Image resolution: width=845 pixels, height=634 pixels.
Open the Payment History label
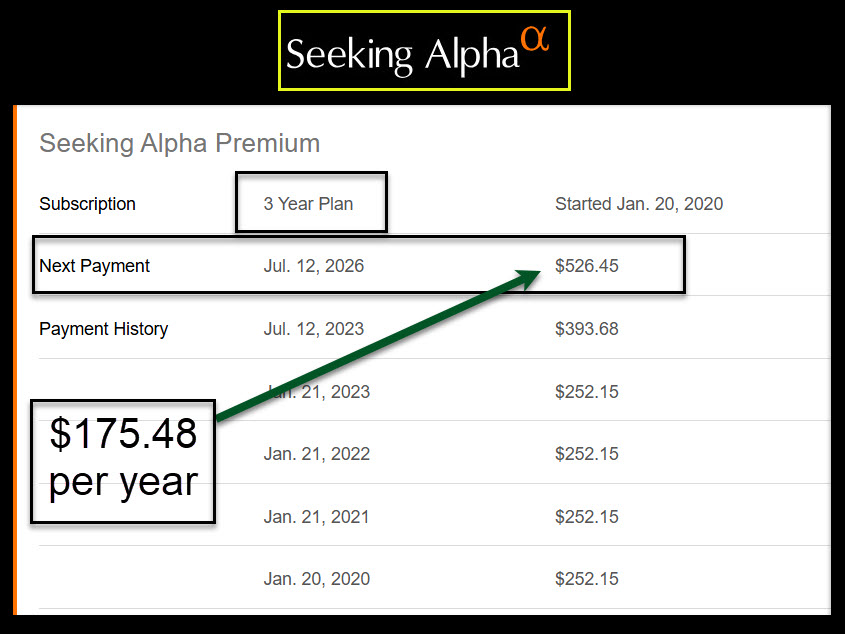point(103,329)
